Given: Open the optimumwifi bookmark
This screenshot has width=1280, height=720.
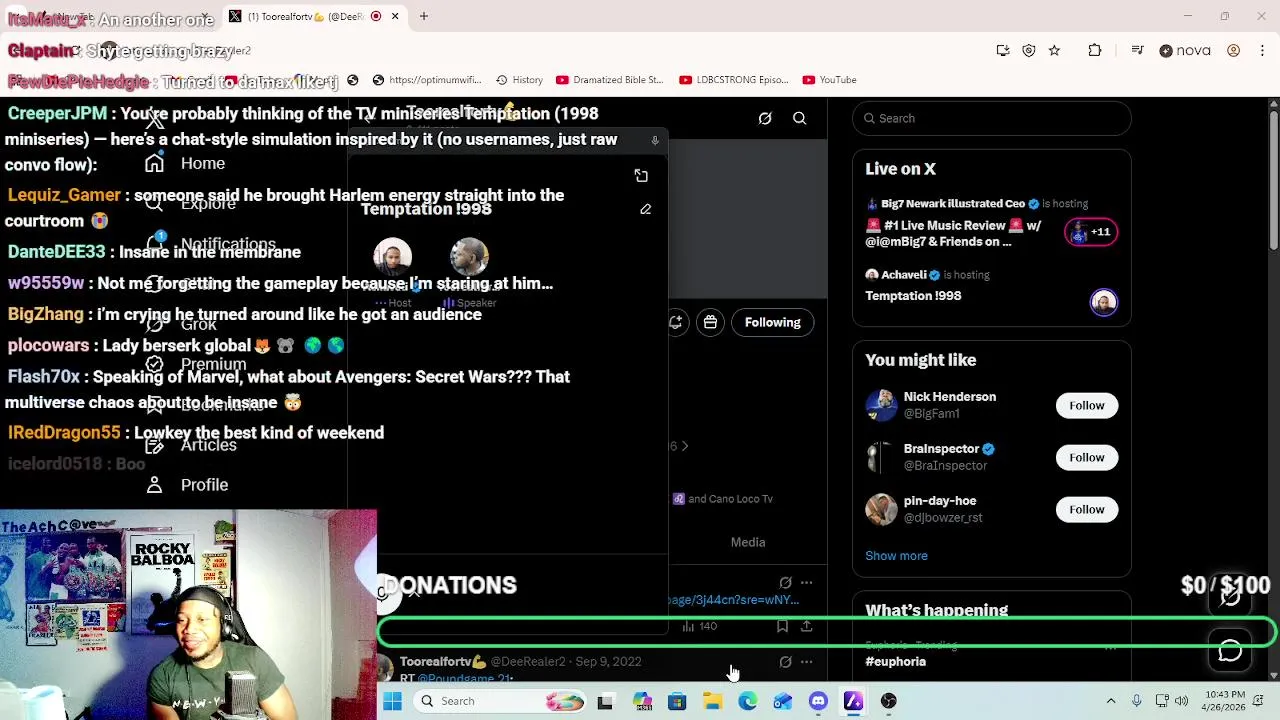Looking at the screenshot, I should (426, 80).
